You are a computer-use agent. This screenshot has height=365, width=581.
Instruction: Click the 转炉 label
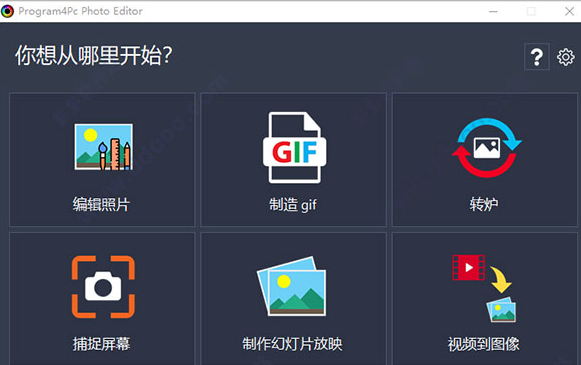(484, 204)
